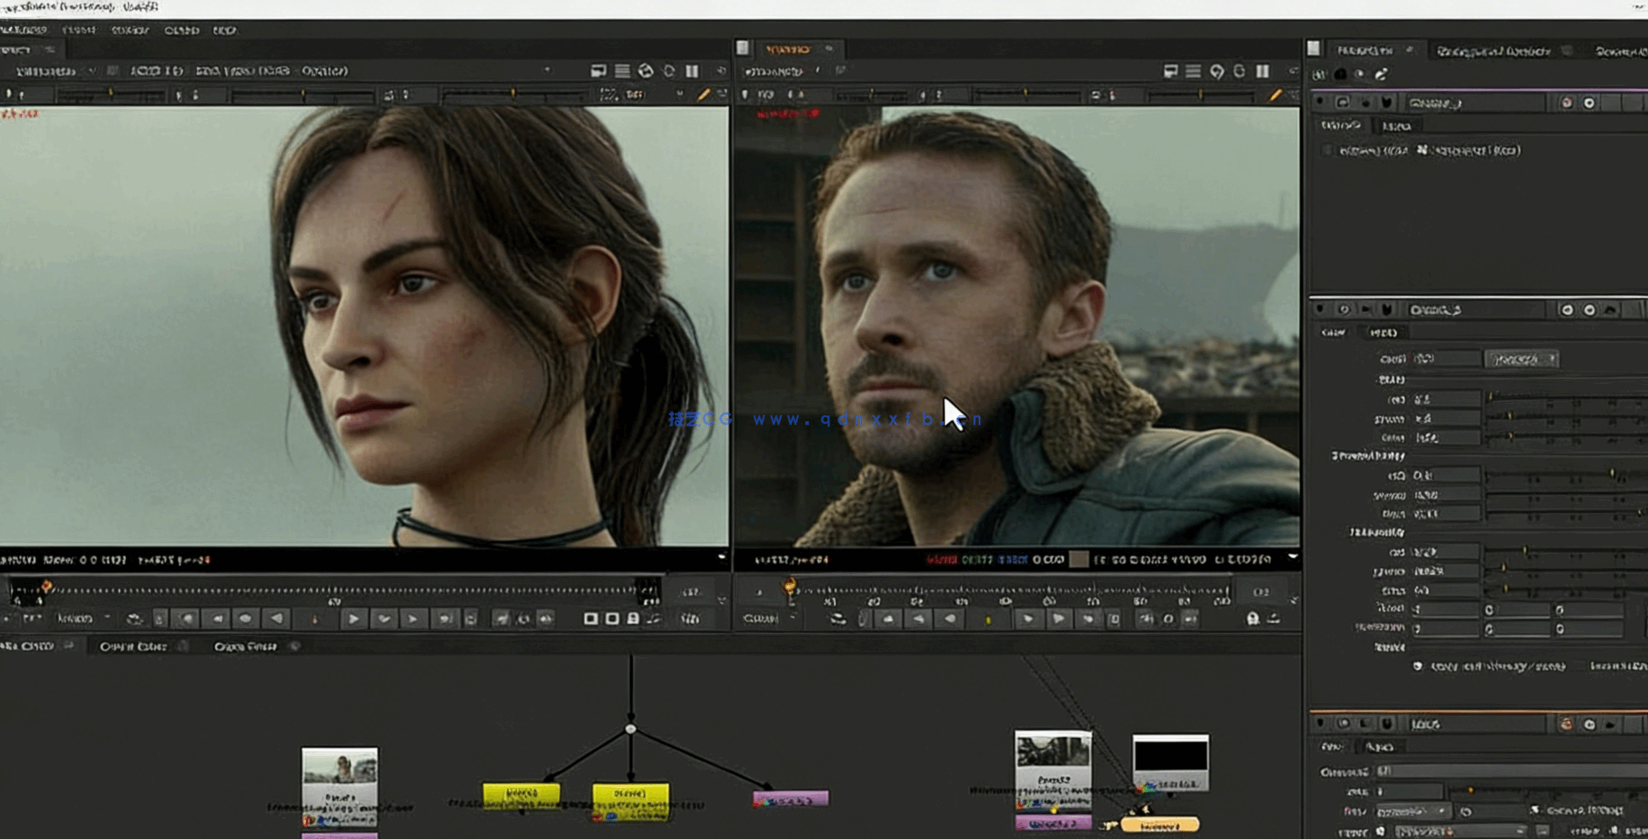Open the dropdown button in the color properties panel

tap(1521, 359)
